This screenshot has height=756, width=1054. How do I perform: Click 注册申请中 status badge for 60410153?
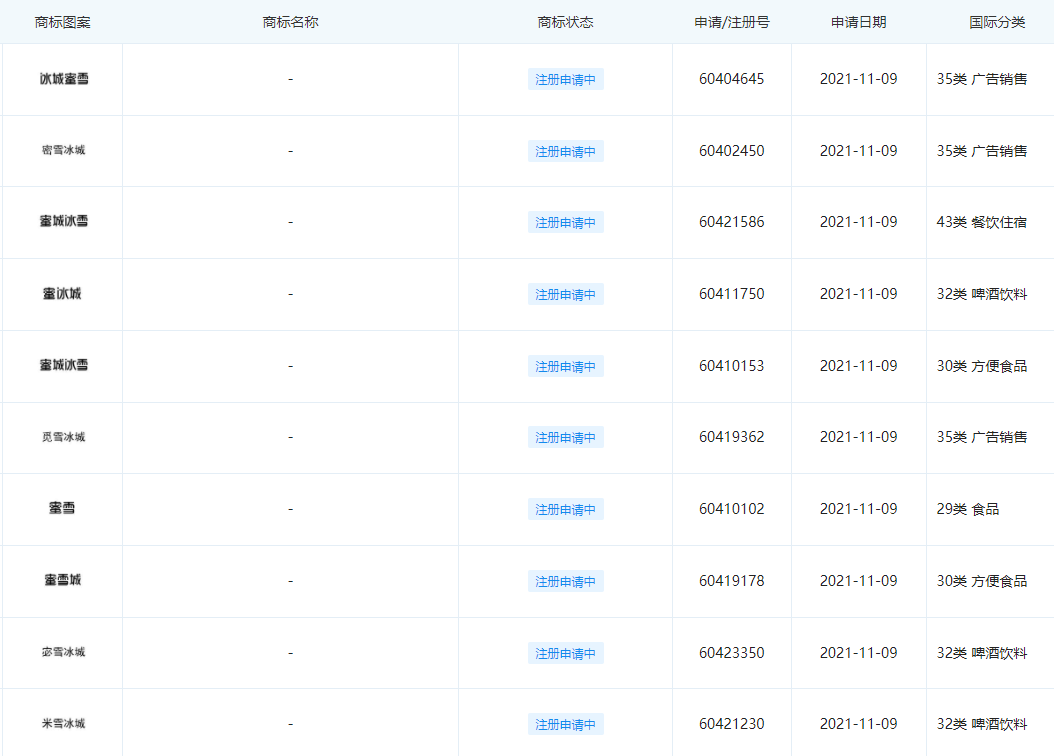pyautogui.click(x=565, y=366)
